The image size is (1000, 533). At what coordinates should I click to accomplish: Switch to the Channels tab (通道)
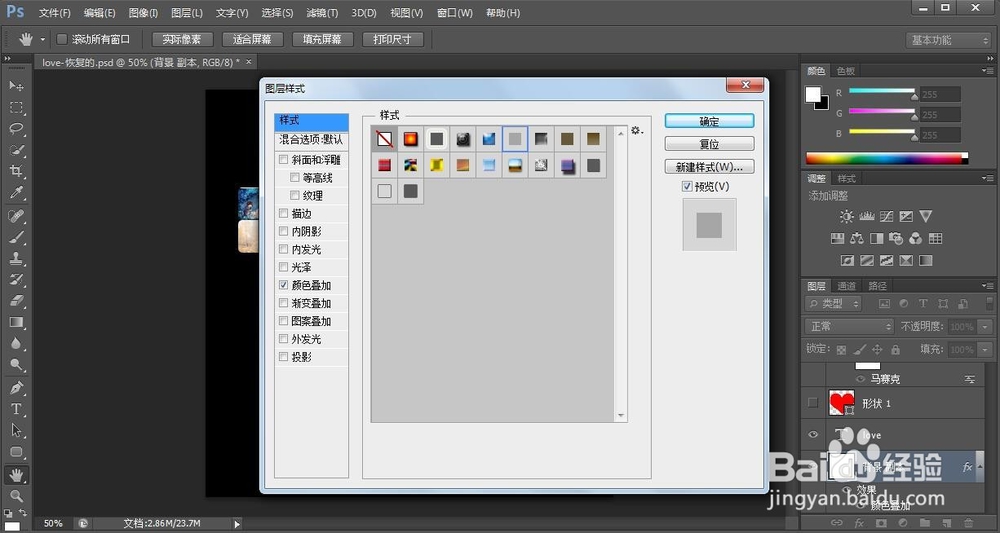click(846, 286)
